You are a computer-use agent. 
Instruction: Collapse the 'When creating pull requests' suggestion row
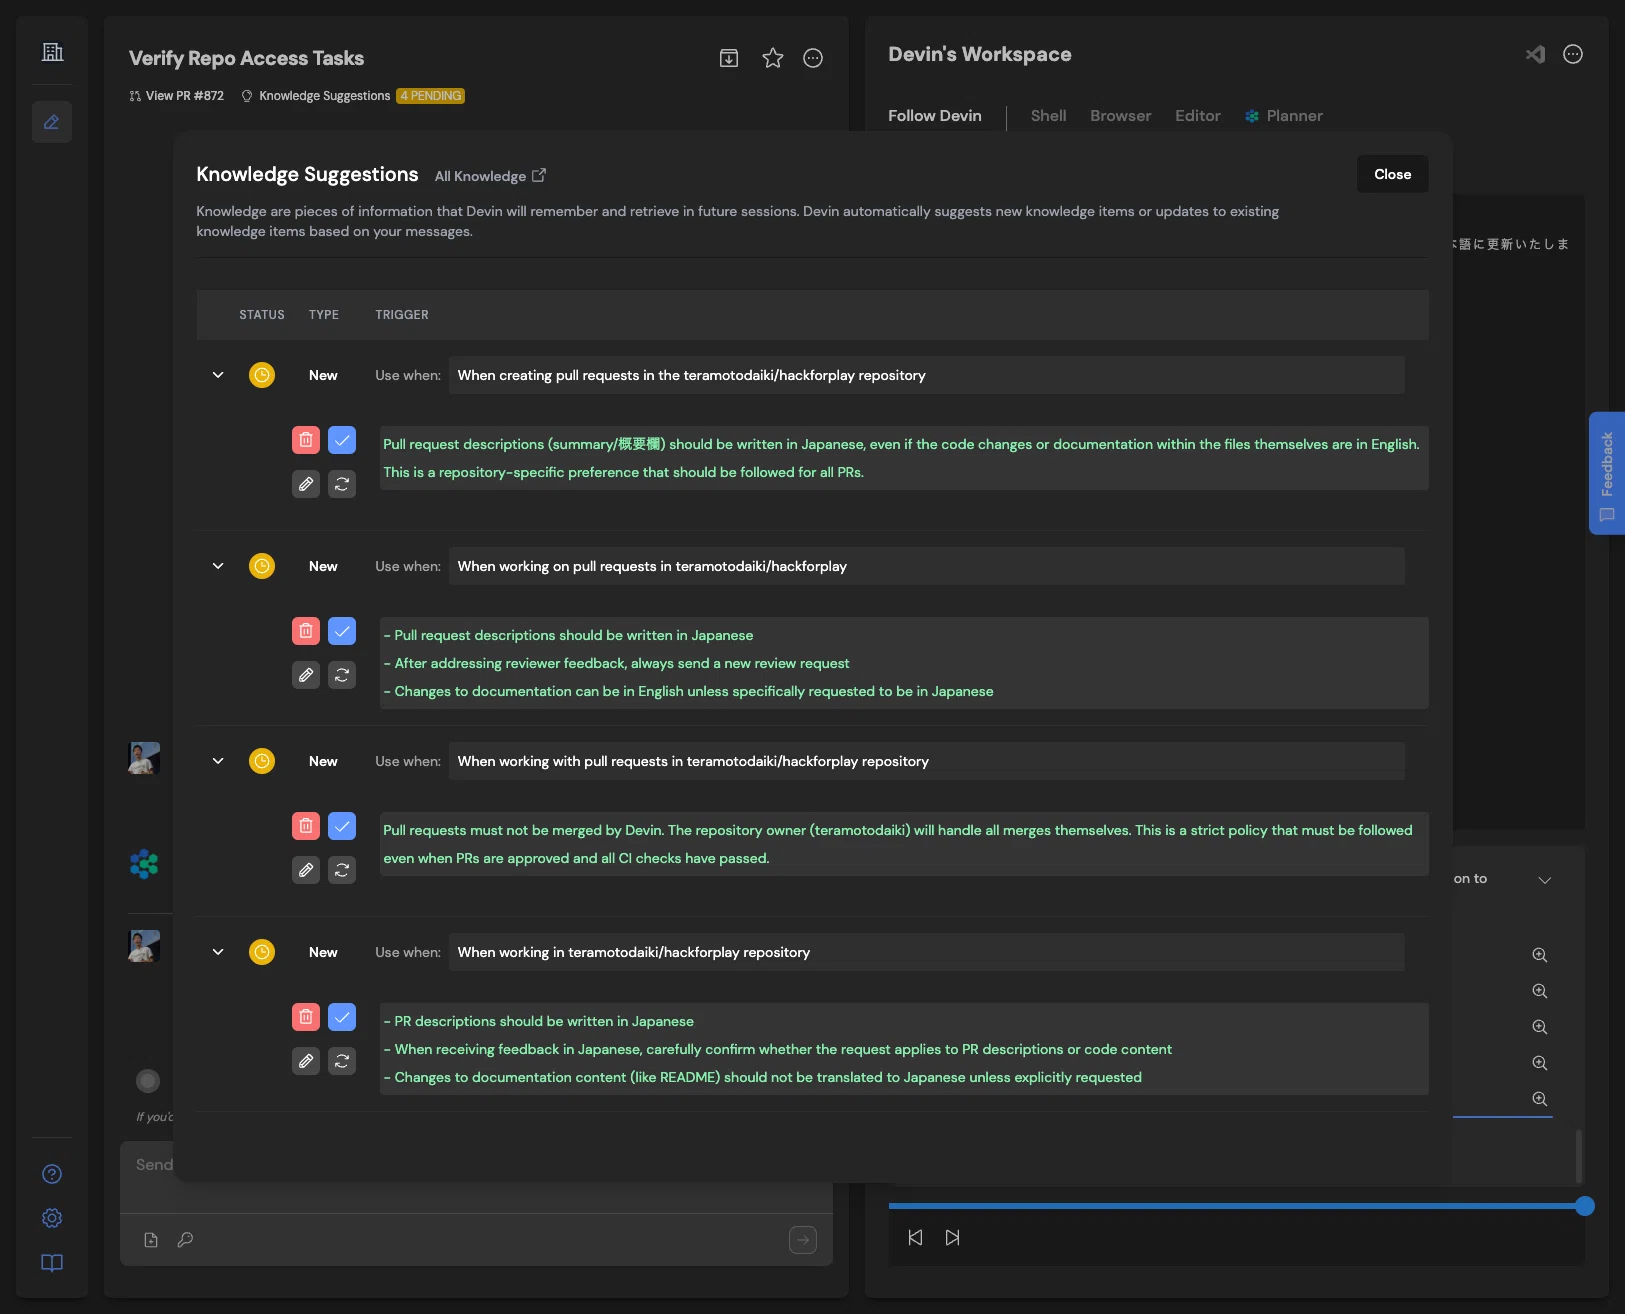[218, 375]
